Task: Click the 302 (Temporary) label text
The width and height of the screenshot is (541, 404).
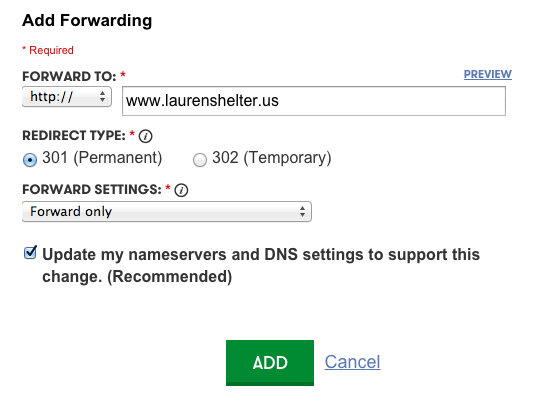Action: pos(272,158)
